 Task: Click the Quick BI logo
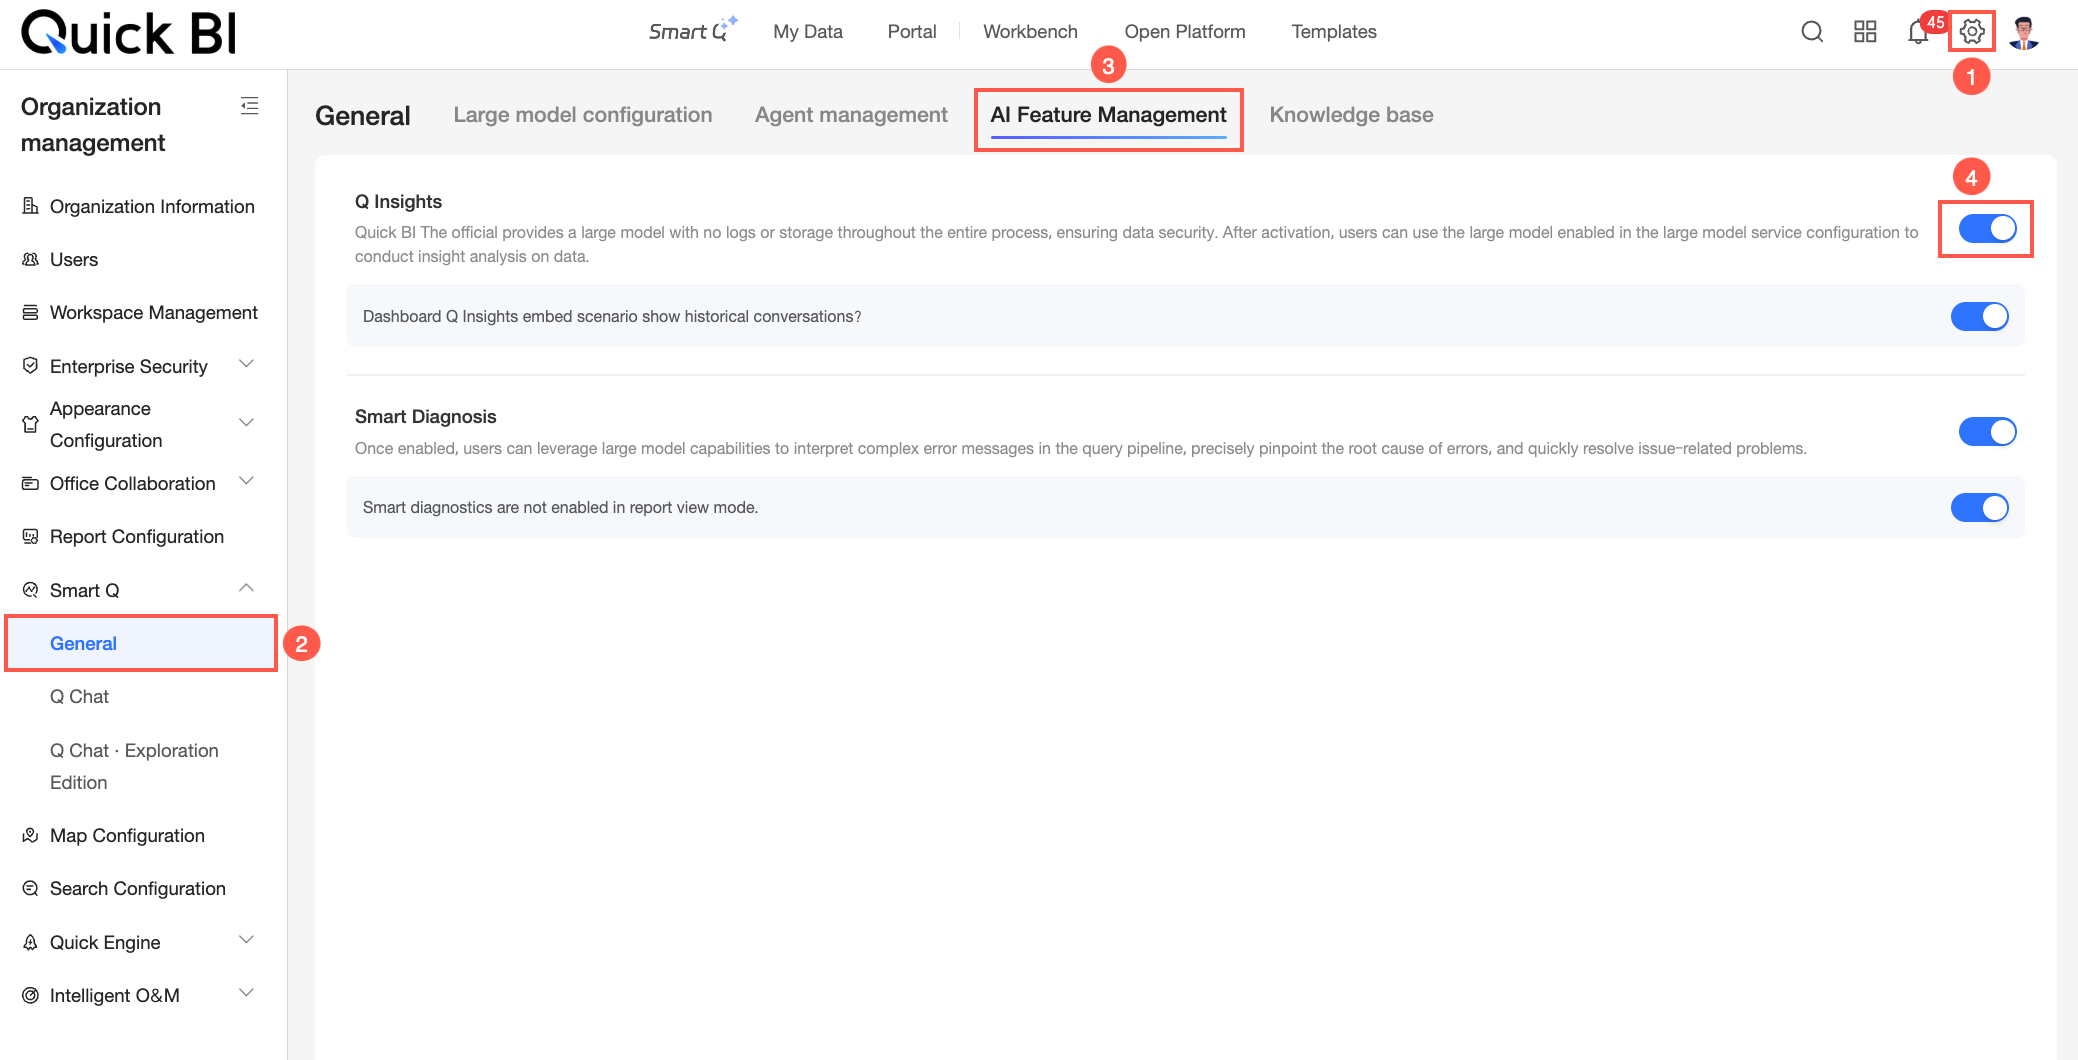(x=129, y=33)
